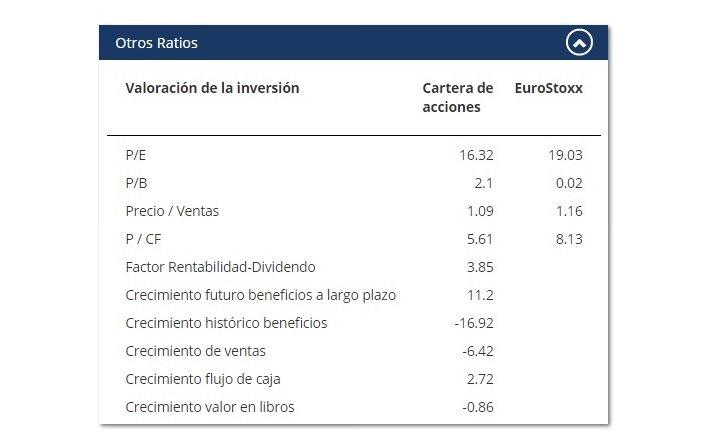Click the Precio / Ventas label
This screenshot has height=440, width=721.
point(172,211)
